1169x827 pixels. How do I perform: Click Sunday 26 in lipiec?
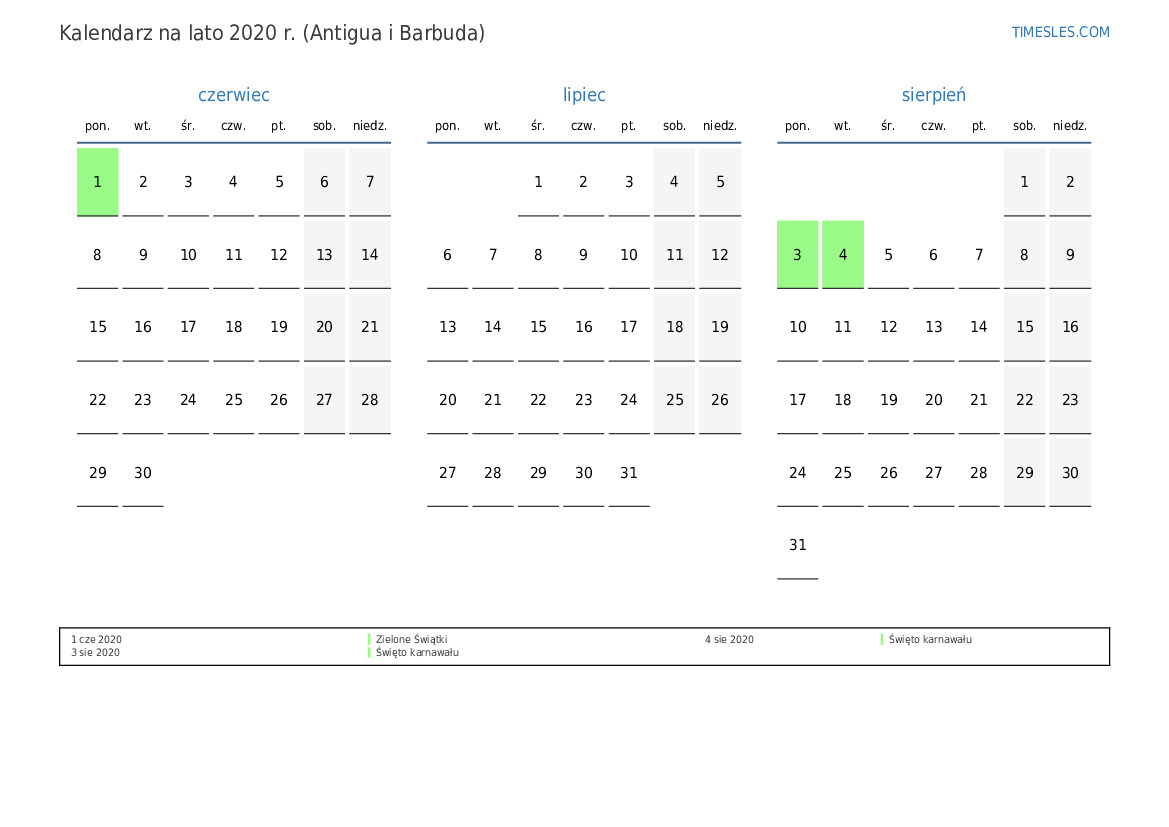click(720, 400)
